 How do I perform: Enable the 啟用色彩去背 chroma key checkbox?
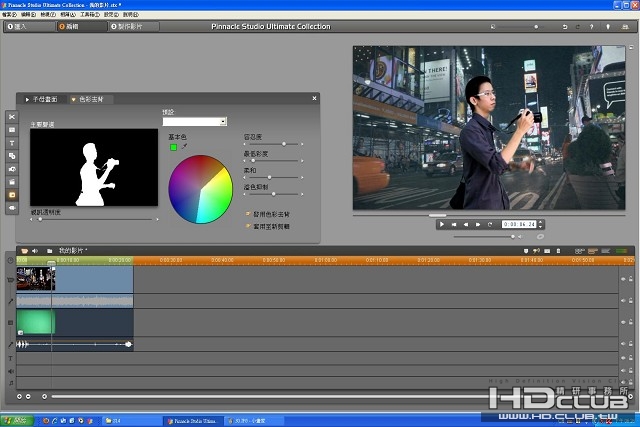[x=247, y=213]
